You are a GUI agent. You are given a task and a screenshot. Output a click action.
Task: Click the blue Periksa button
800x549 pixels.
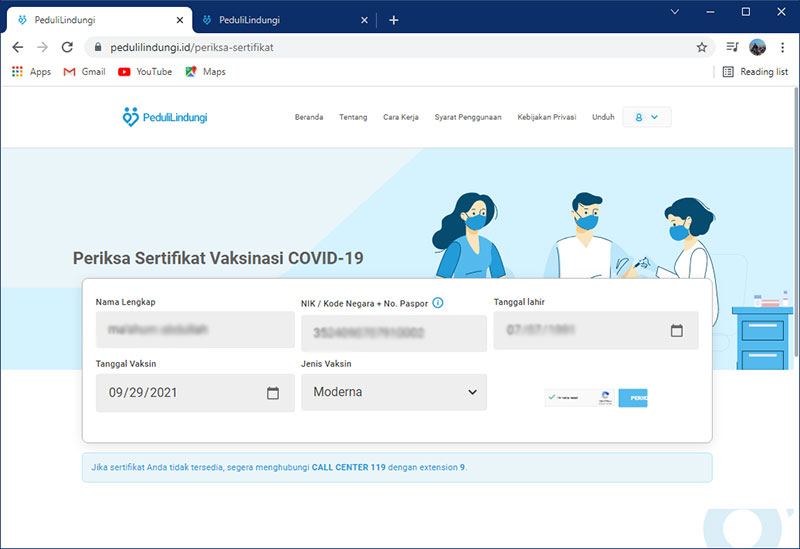point(633,398)
